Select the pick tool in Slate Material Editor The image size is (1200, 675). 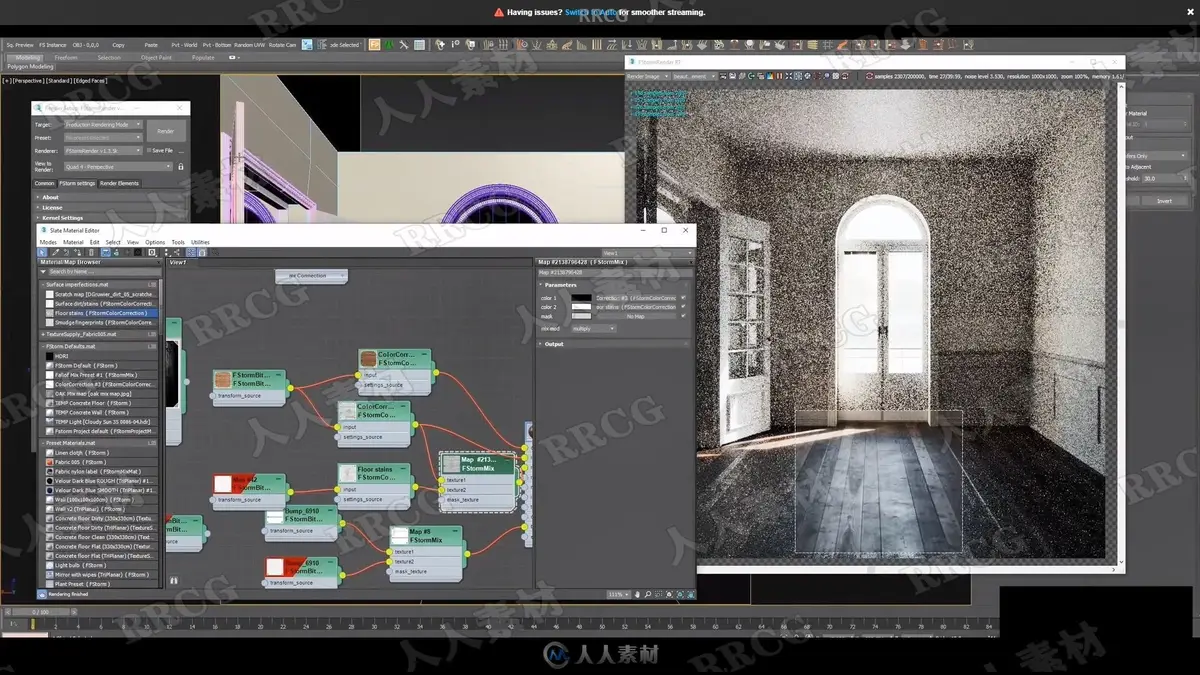pos(42,252)
